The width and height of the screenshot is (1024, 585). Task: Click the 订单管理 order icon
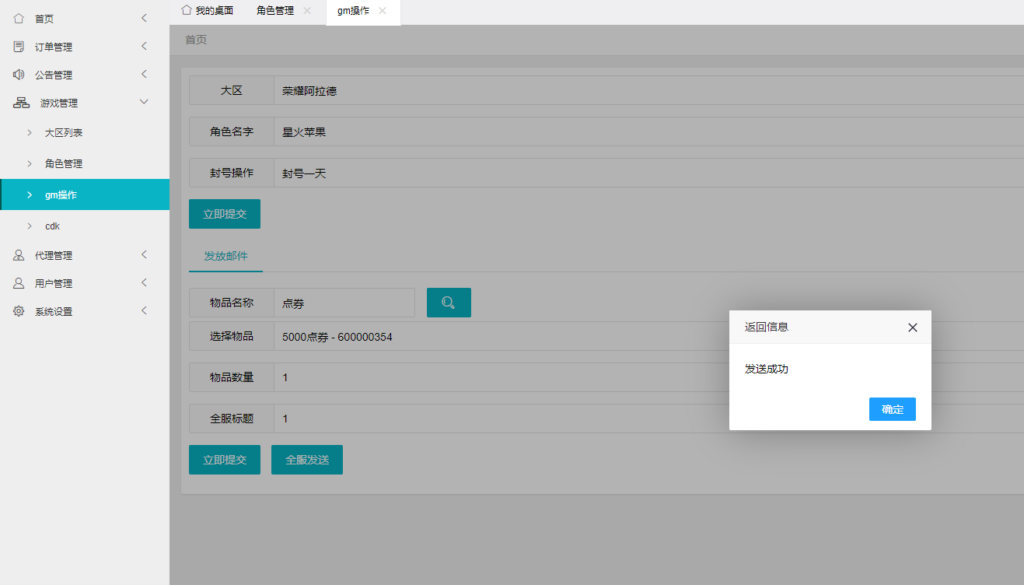point(18,46)
